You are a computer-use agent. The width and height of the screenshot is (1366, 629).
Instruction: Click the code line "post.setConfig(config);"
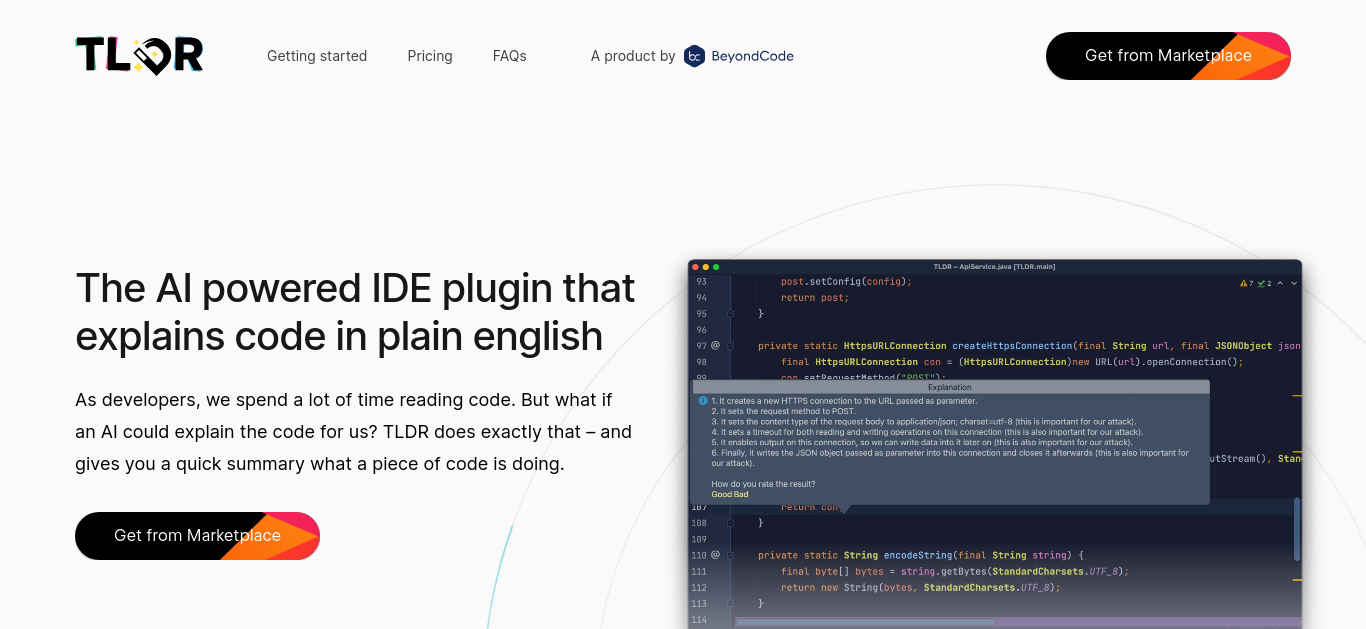coord(846,282)
